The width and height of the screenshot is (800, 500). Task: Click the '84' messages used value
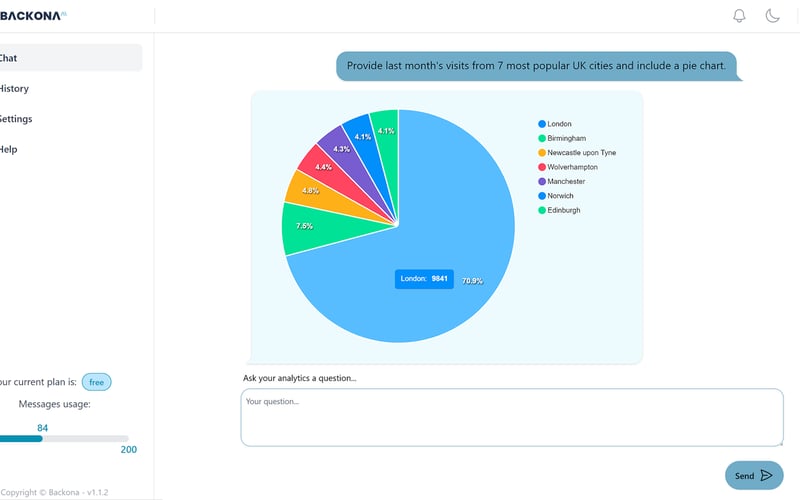42,428
